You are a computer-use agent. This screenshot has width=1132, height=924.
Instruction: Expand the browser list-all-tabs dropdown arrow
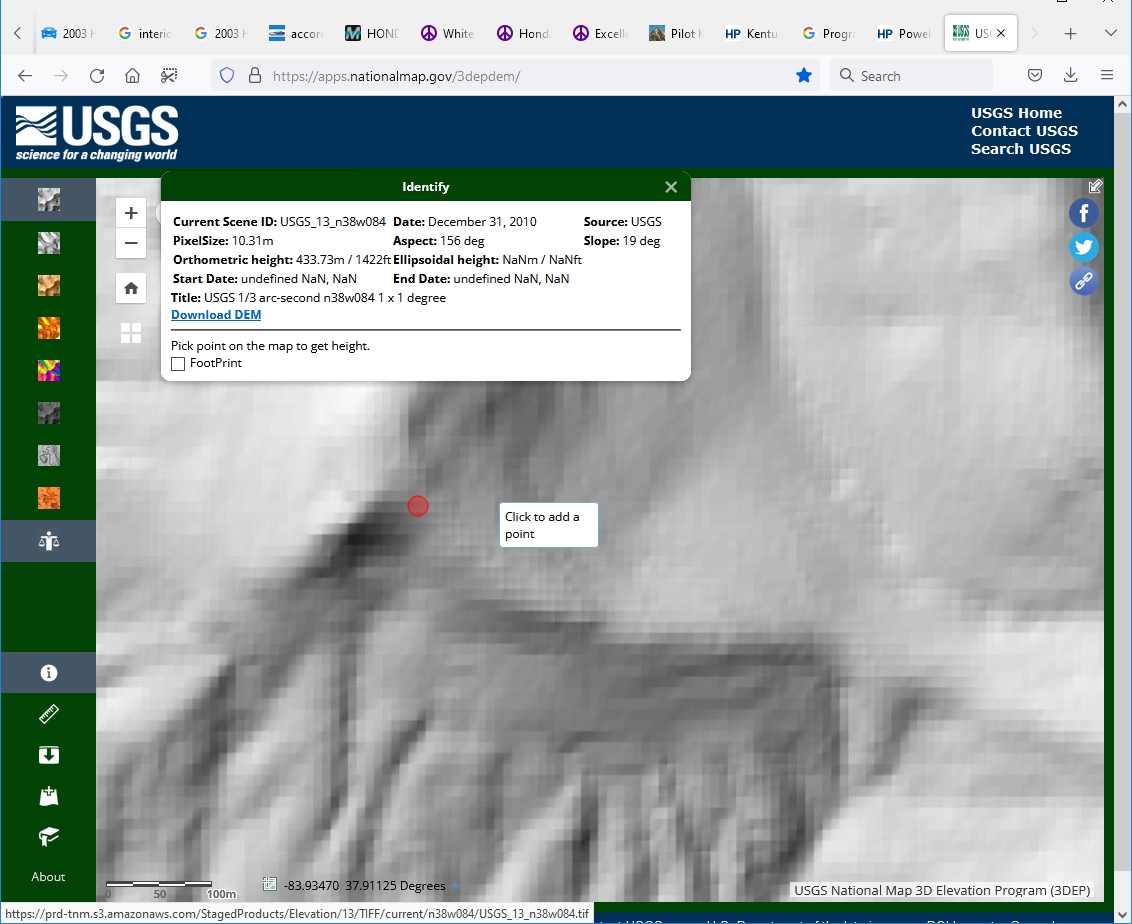click(1110, 33)
